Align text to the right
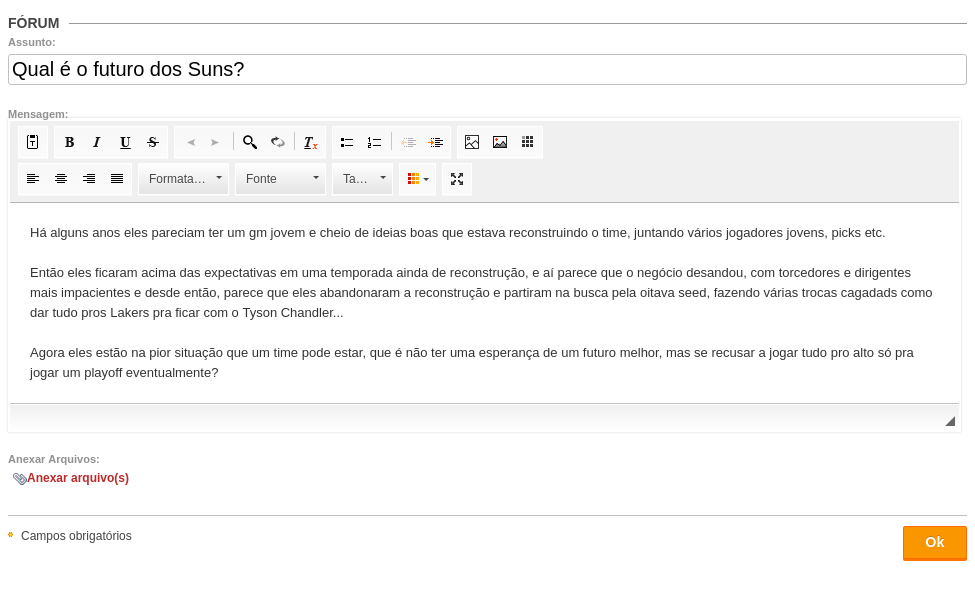The height and width of the screenshot is (592, 975). (x=89, y=179)
